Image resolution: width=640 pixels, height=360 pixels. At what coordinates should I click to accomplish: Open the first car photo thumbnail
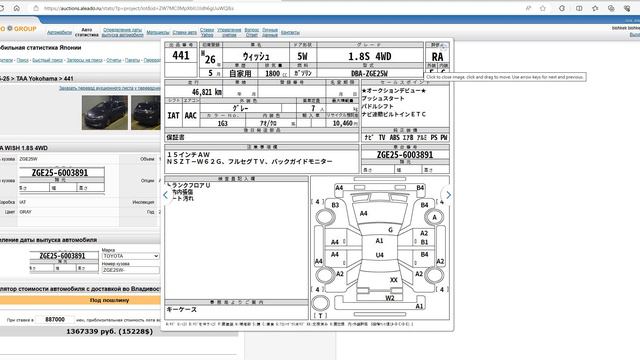104,113
